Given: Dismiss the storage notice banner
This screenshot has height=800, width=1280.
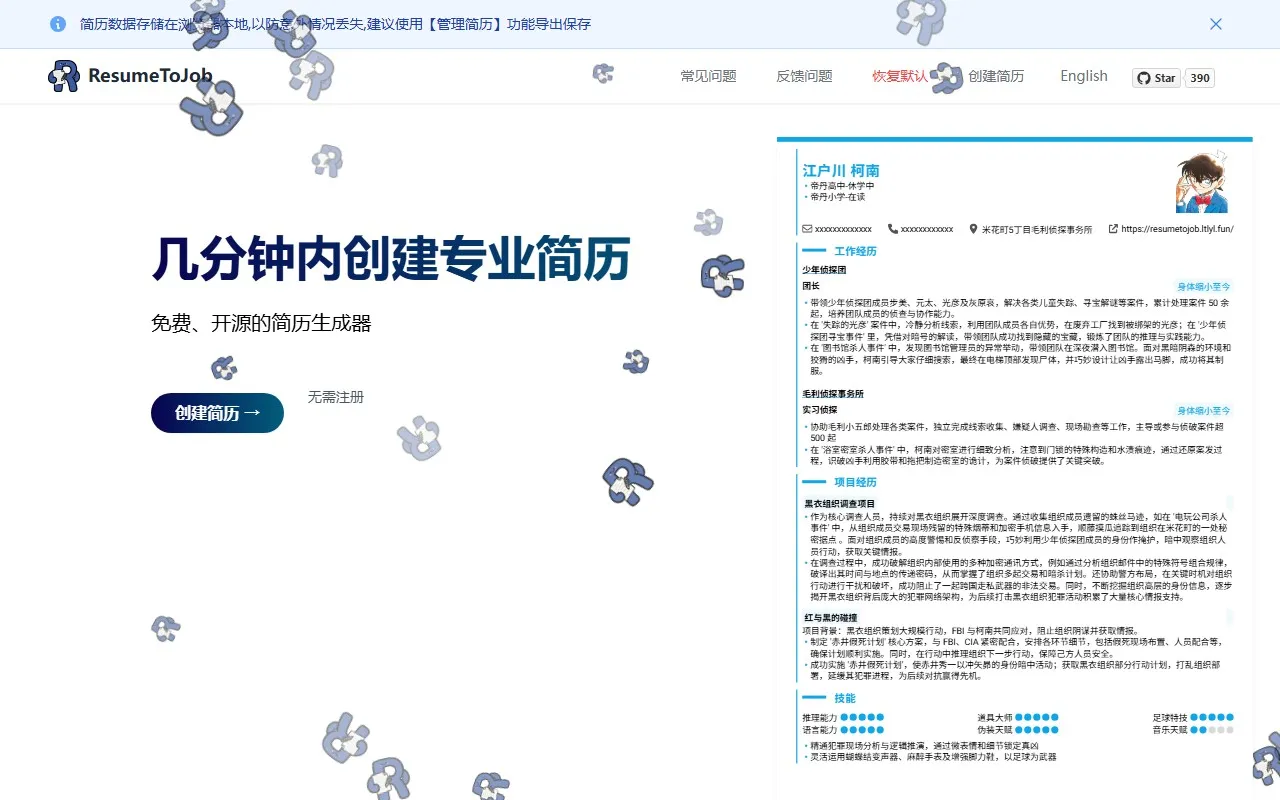Looking at the screenshot, I should point(1216,24).
